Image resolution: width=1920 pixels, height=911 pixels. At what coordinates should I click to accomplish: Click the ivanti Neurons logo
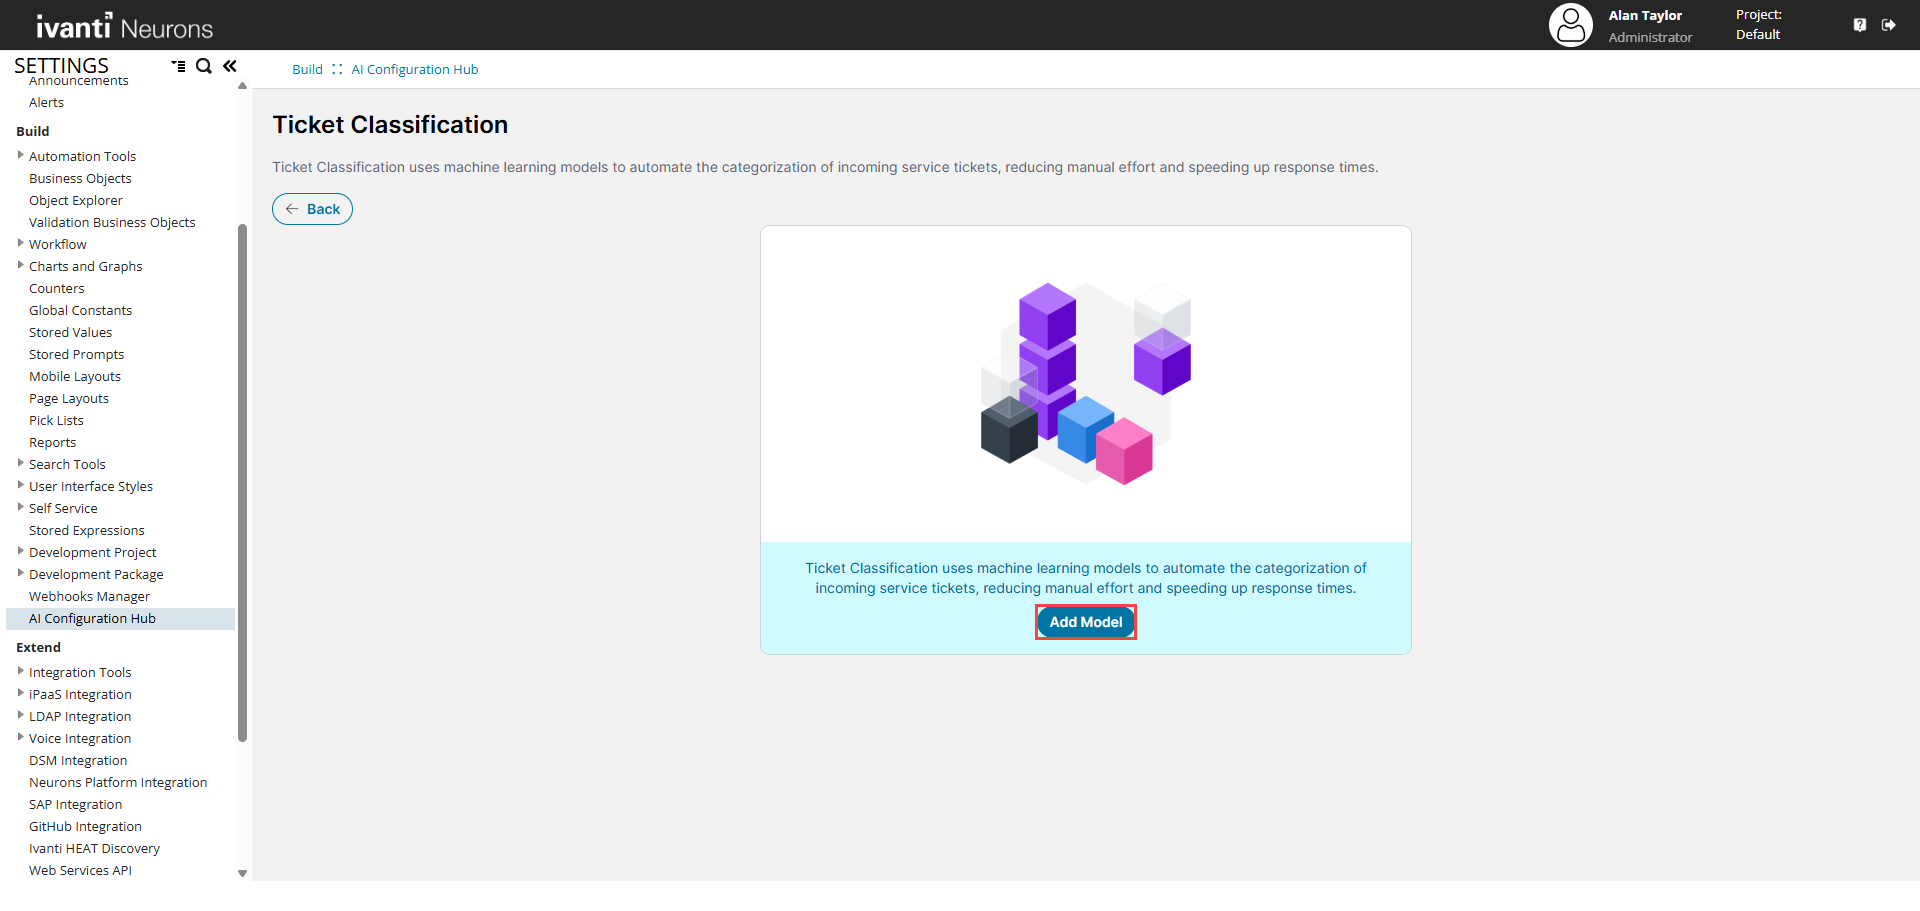(x=125, y=27)
